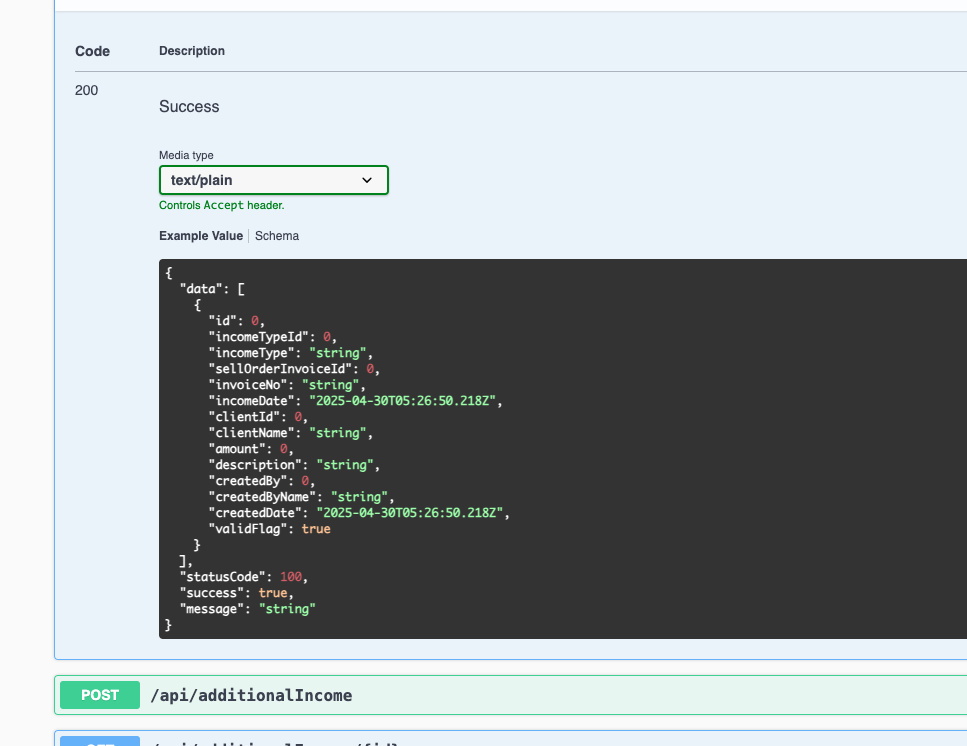
Task: Click the createdDate timestamp value
Action: [412, 513]
